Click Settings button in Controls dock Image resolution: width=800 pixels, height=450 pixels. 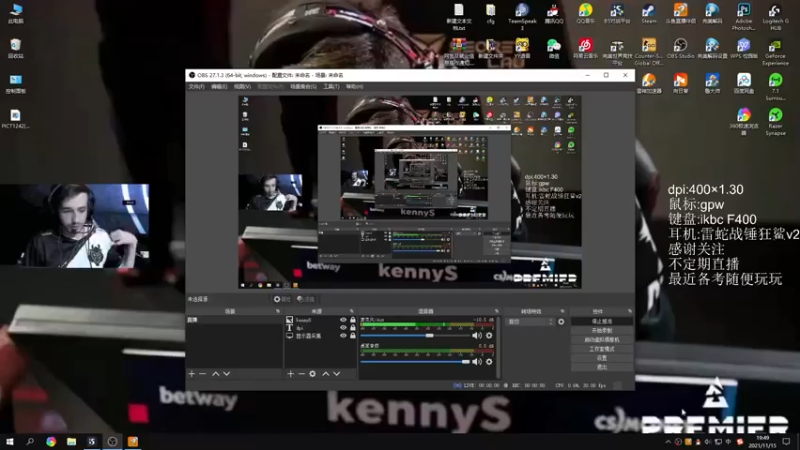tap(602, 358)
